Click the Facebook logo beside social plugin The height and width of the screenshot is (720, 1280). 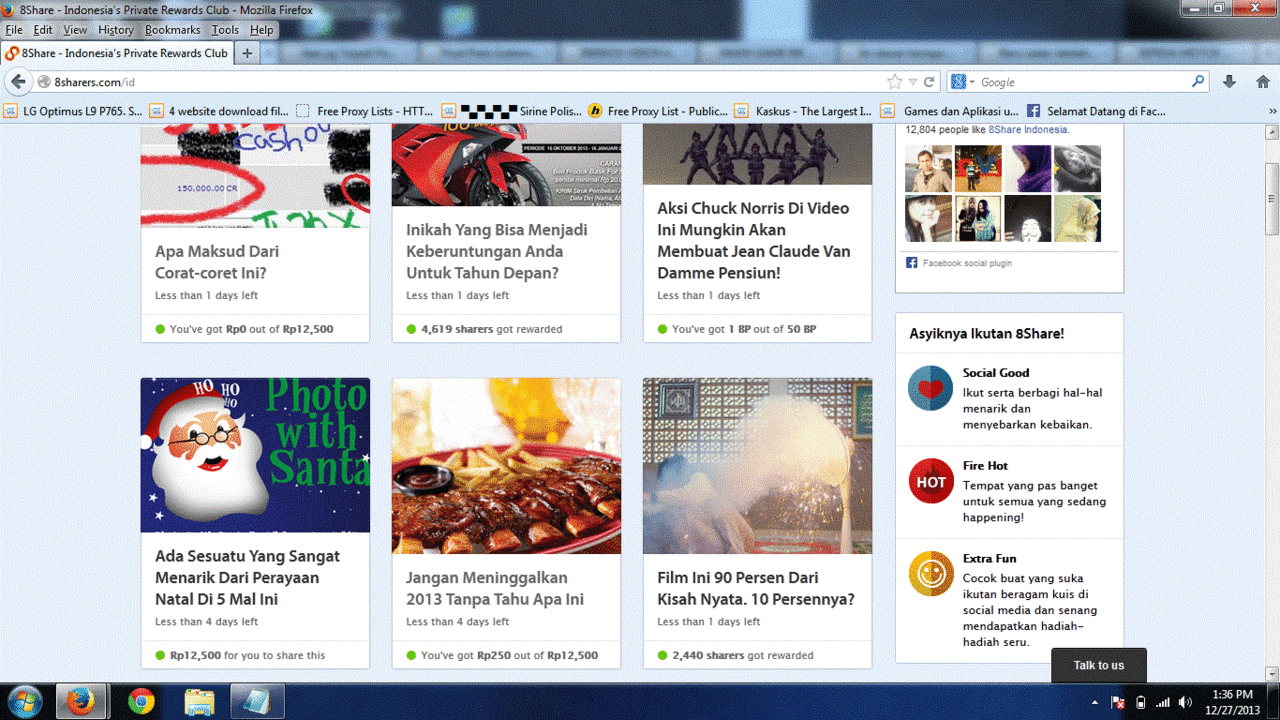pyautogui.click(x=911, y=263)
